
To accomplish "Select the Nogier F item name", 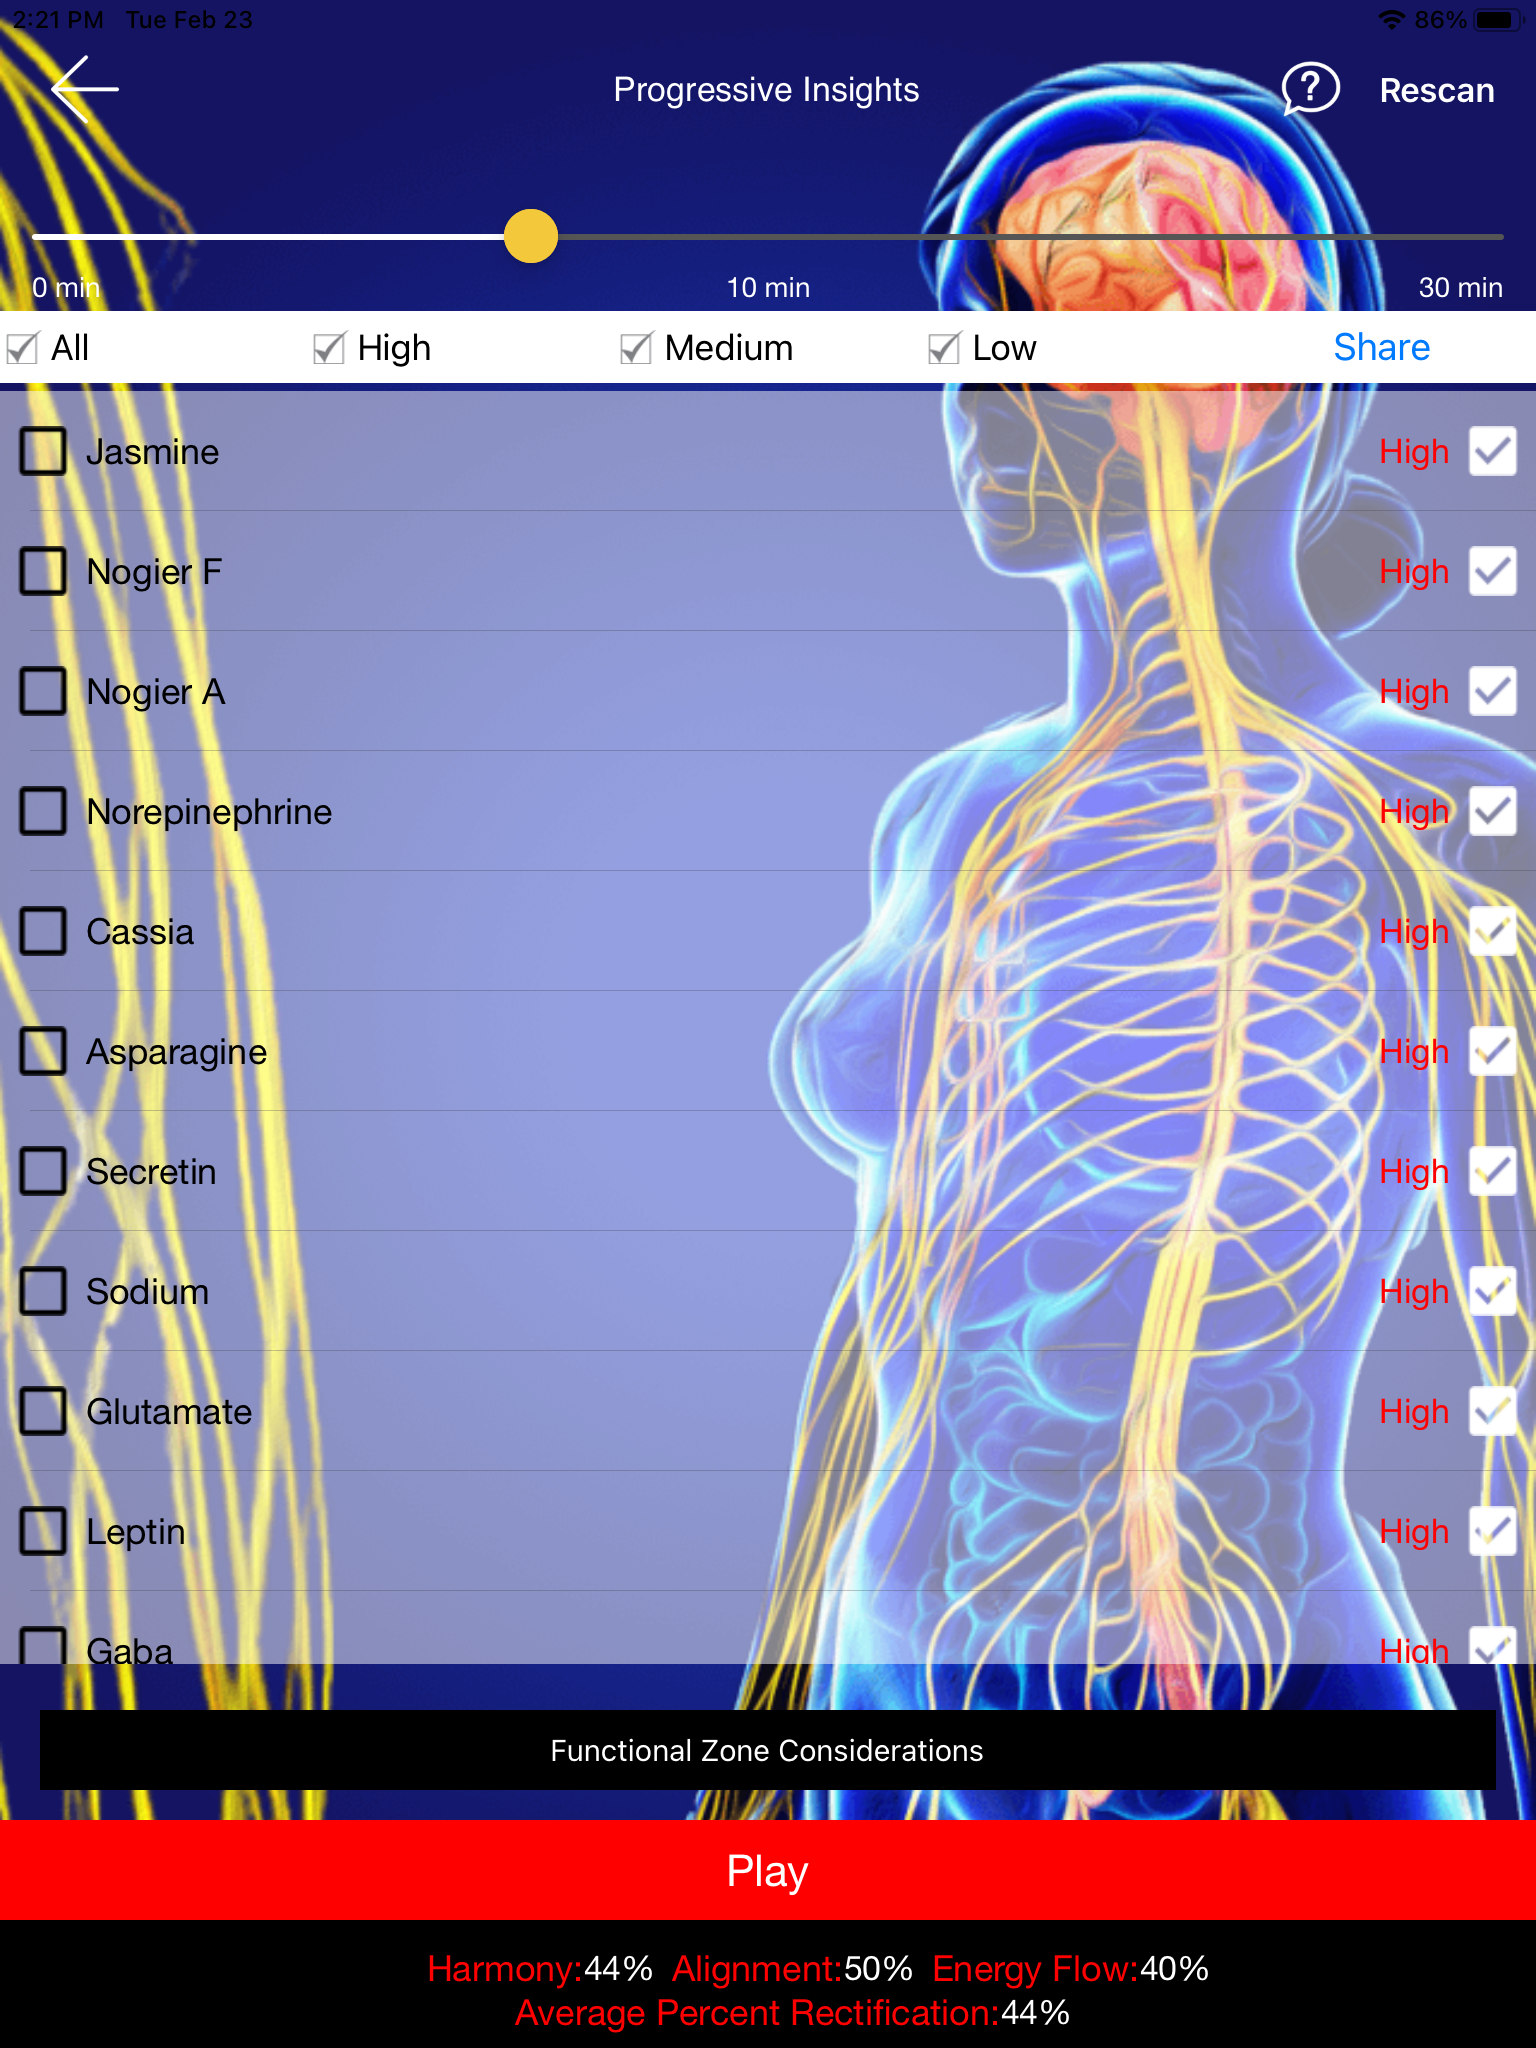I will point(154,572).
